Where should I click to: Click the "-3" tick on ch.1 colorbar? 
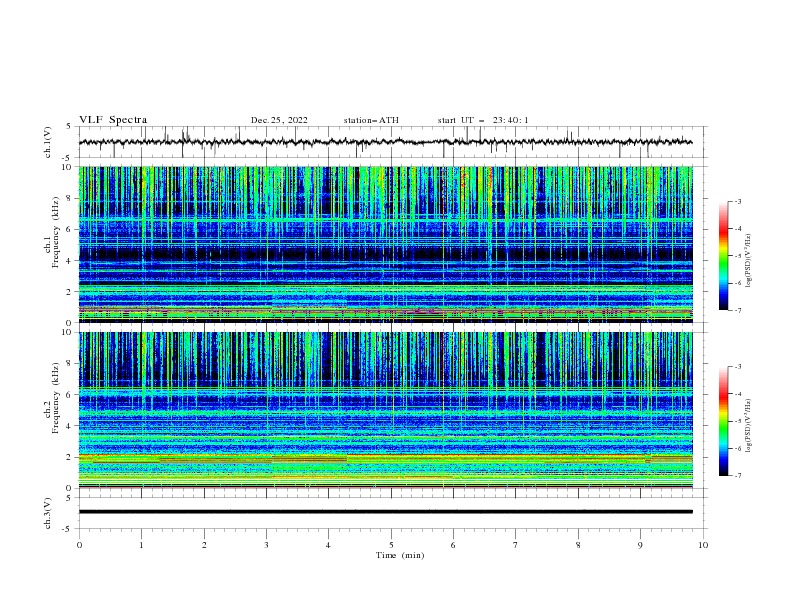coord(737,201)
